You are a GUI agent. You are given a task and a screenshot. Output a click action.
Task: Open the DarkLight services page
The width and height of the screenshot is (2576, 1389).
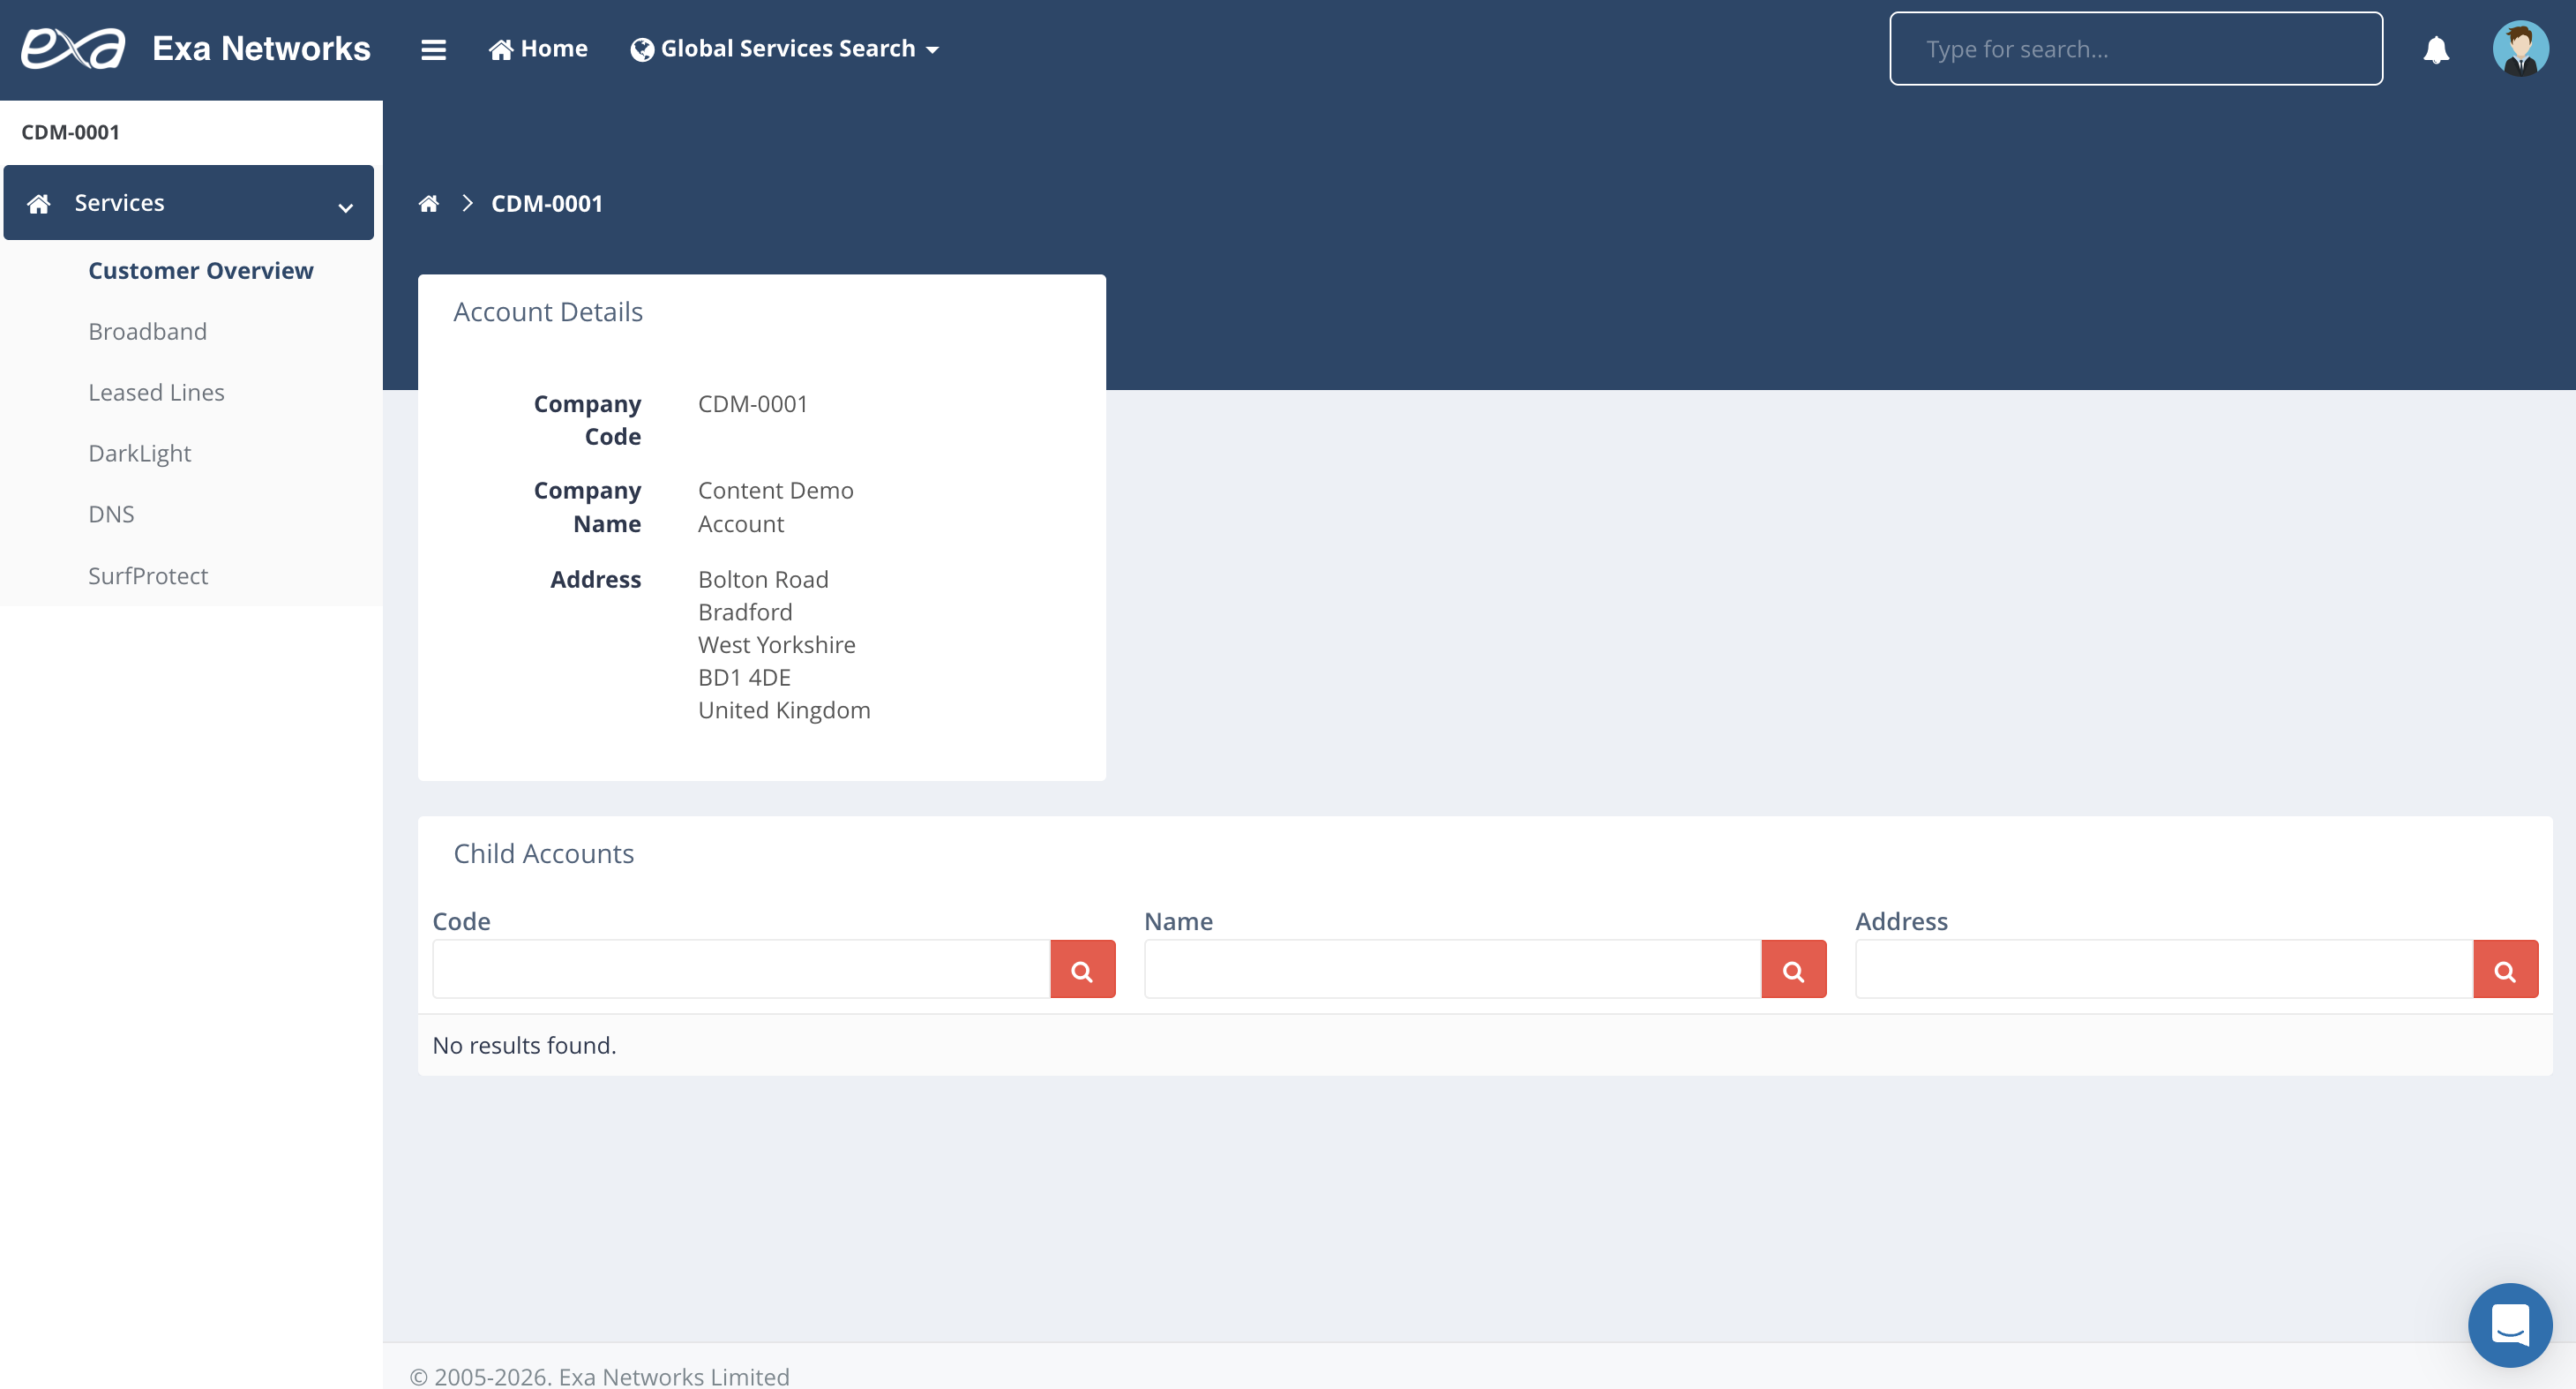pyautogui.click(x=139, y=454)
